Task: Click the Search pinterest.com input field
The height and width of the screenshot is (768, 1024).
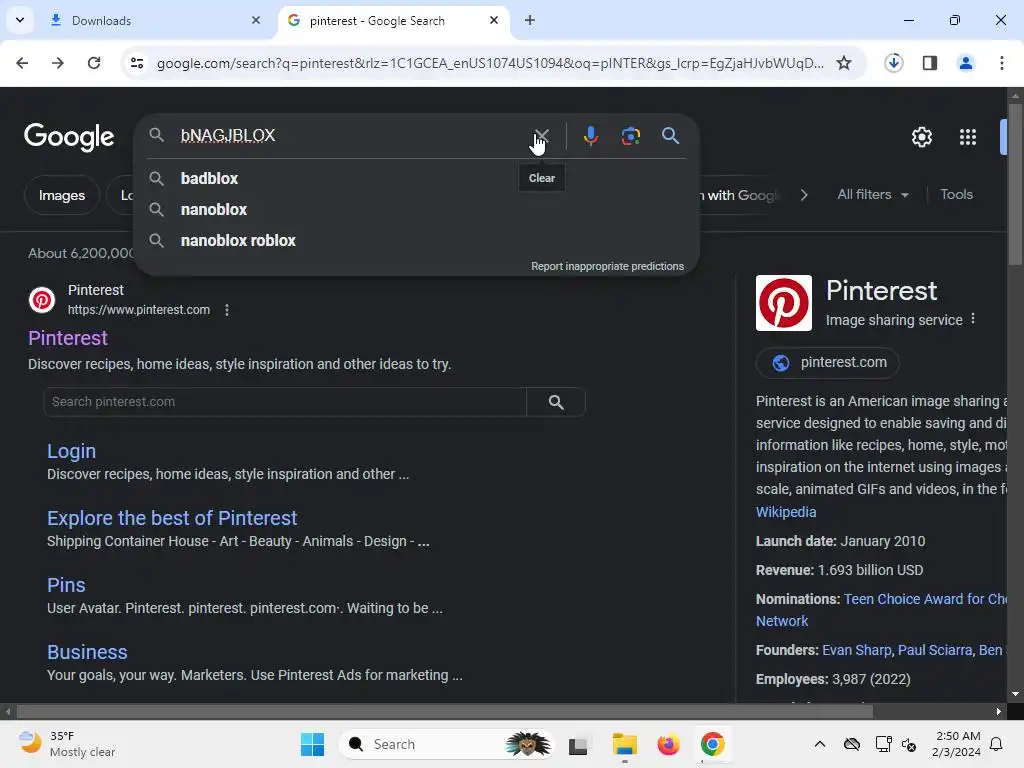Action: 285,402
